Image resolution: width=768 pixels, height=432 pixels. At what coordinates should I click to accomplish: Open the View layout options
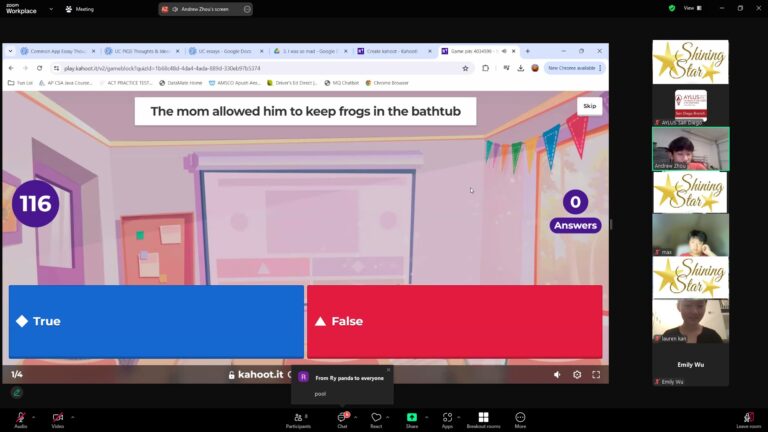click(693, 8)
